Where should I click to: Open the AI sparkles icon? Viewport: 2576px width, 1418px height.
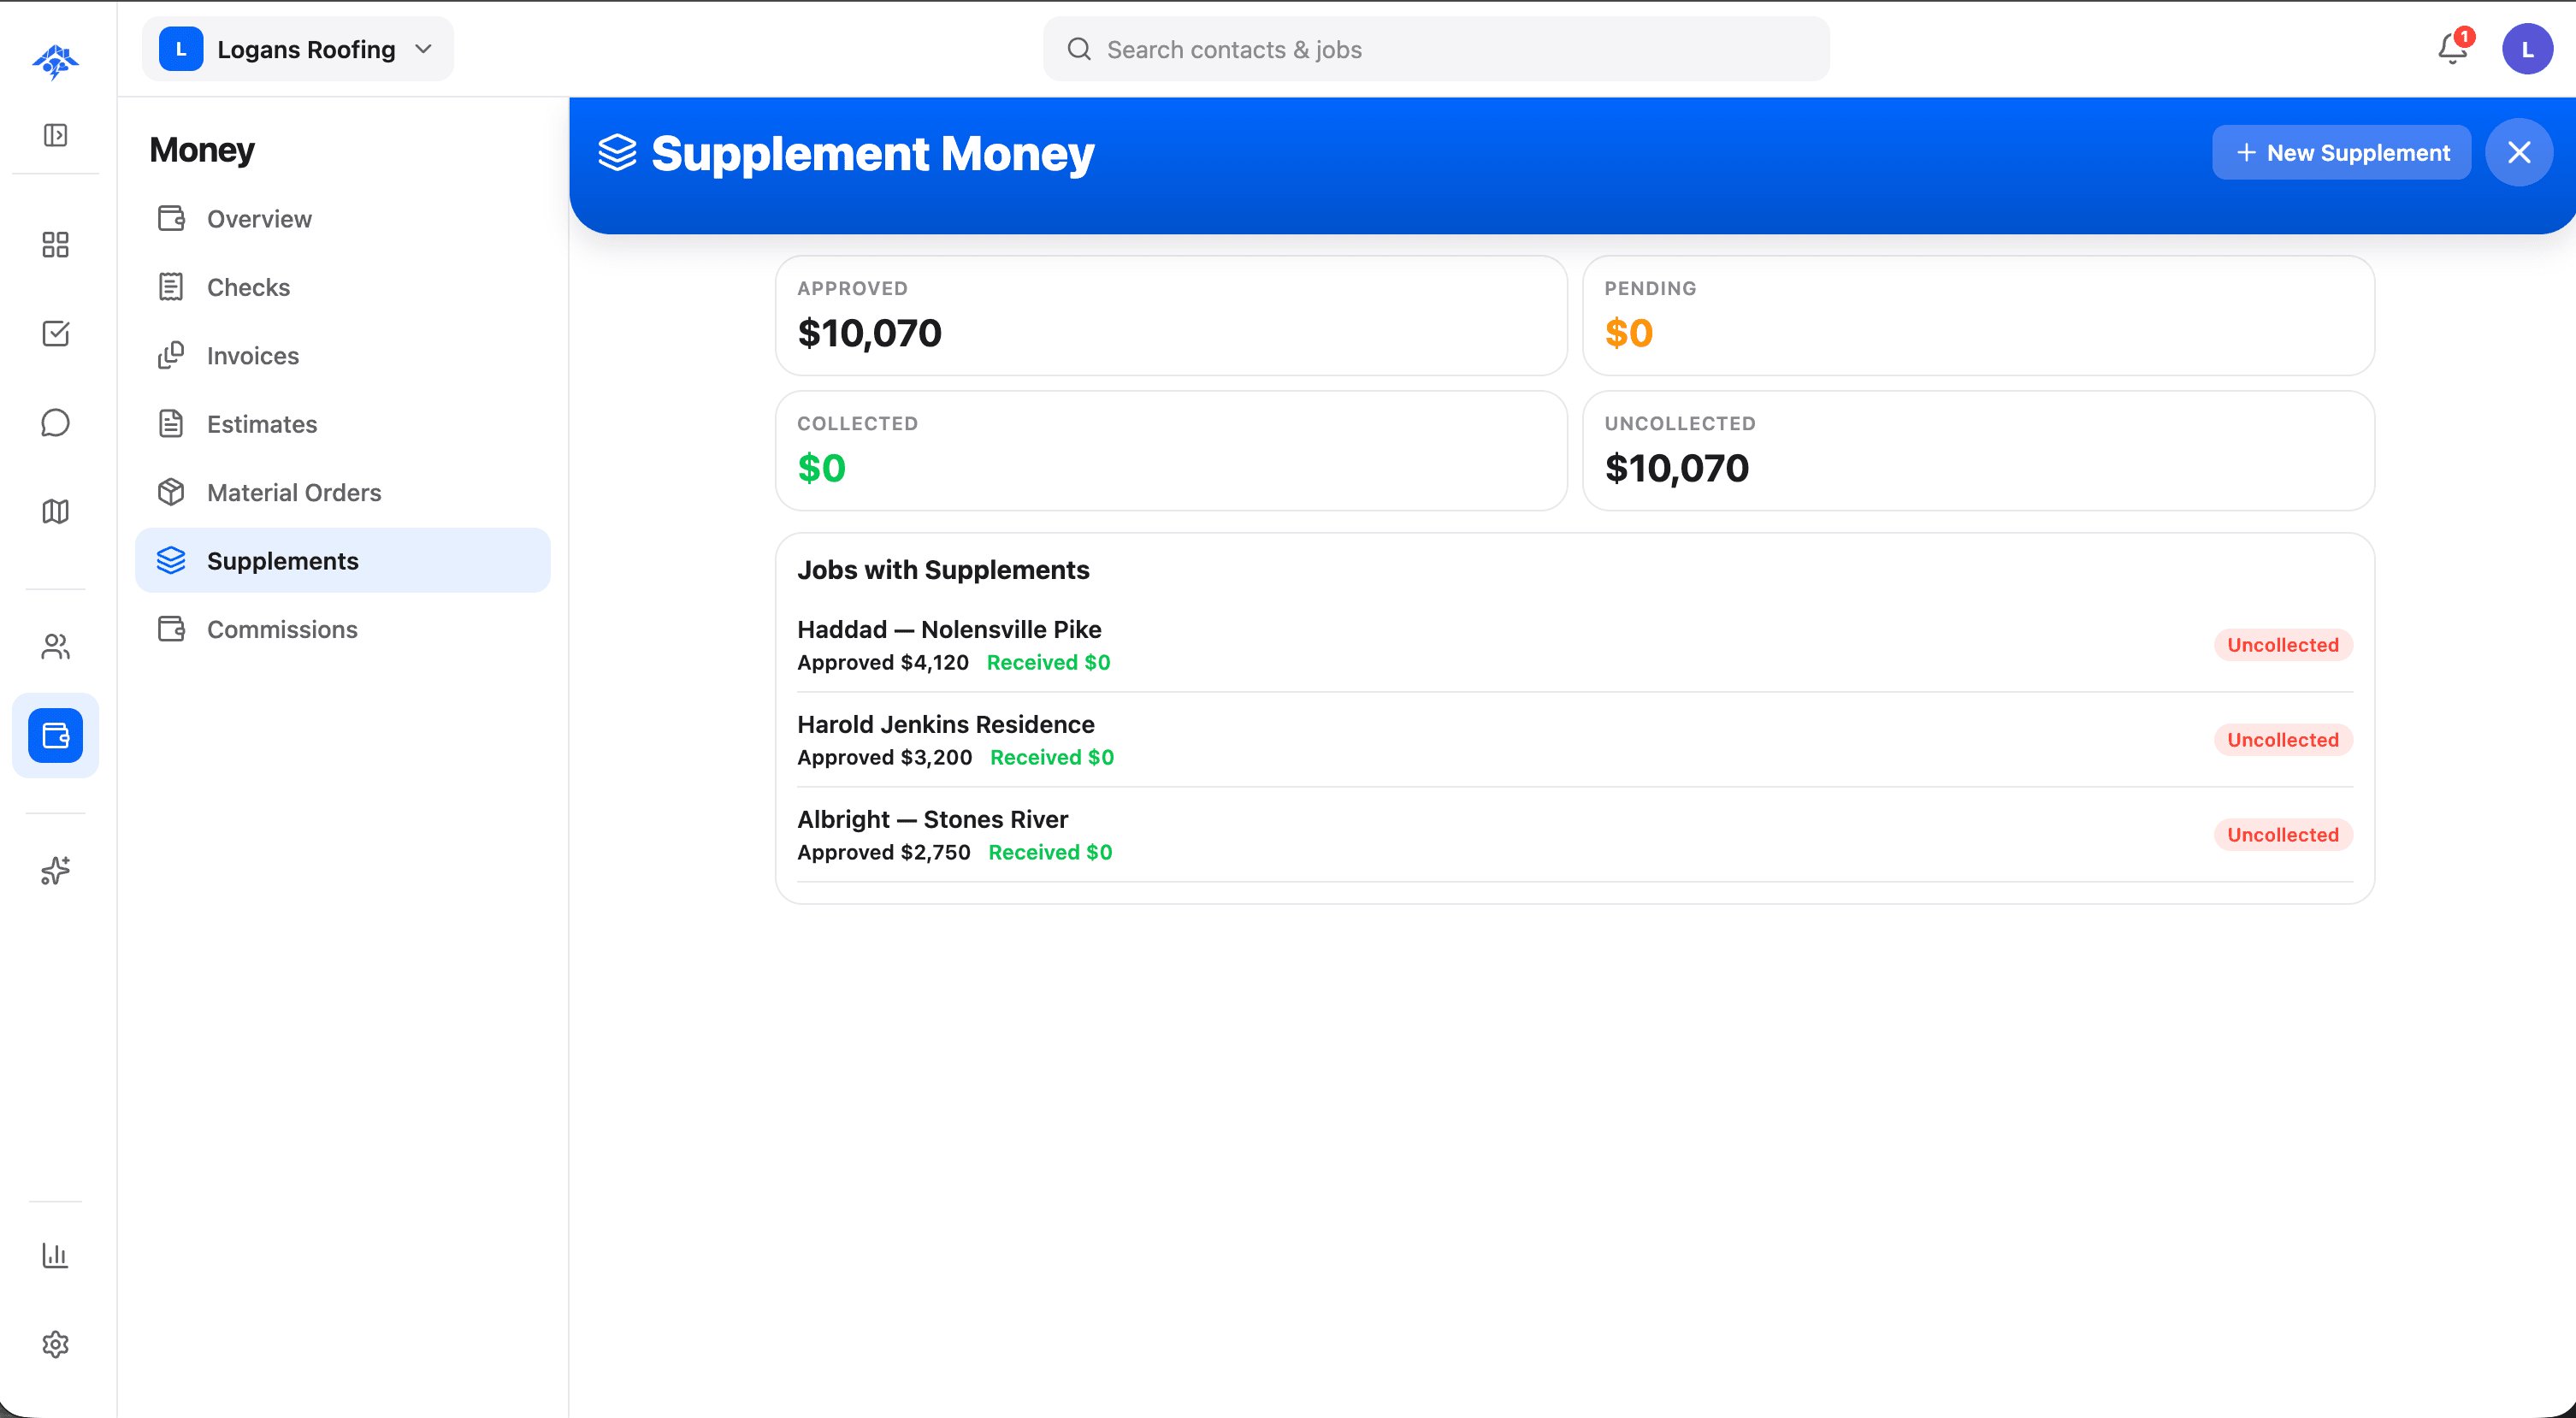pyautogui.click(x=56, y=871)
